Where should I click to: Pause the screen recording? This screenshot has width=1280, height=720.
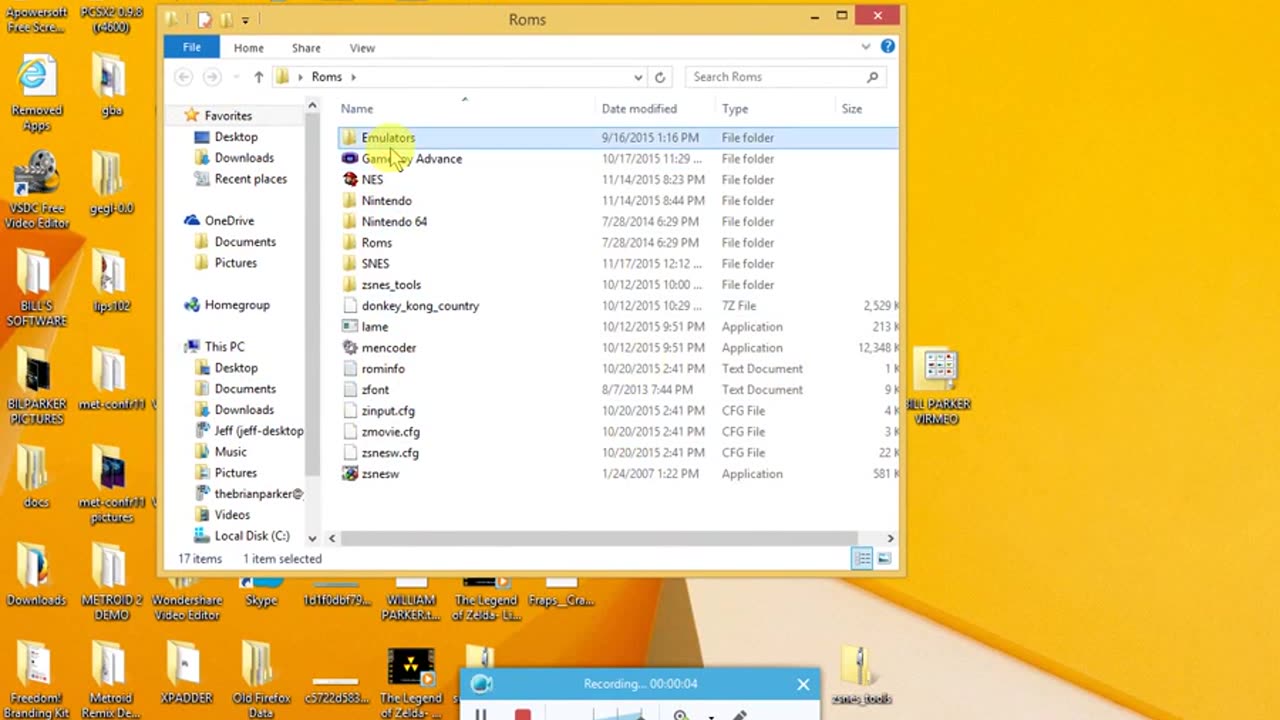(481, 714)
